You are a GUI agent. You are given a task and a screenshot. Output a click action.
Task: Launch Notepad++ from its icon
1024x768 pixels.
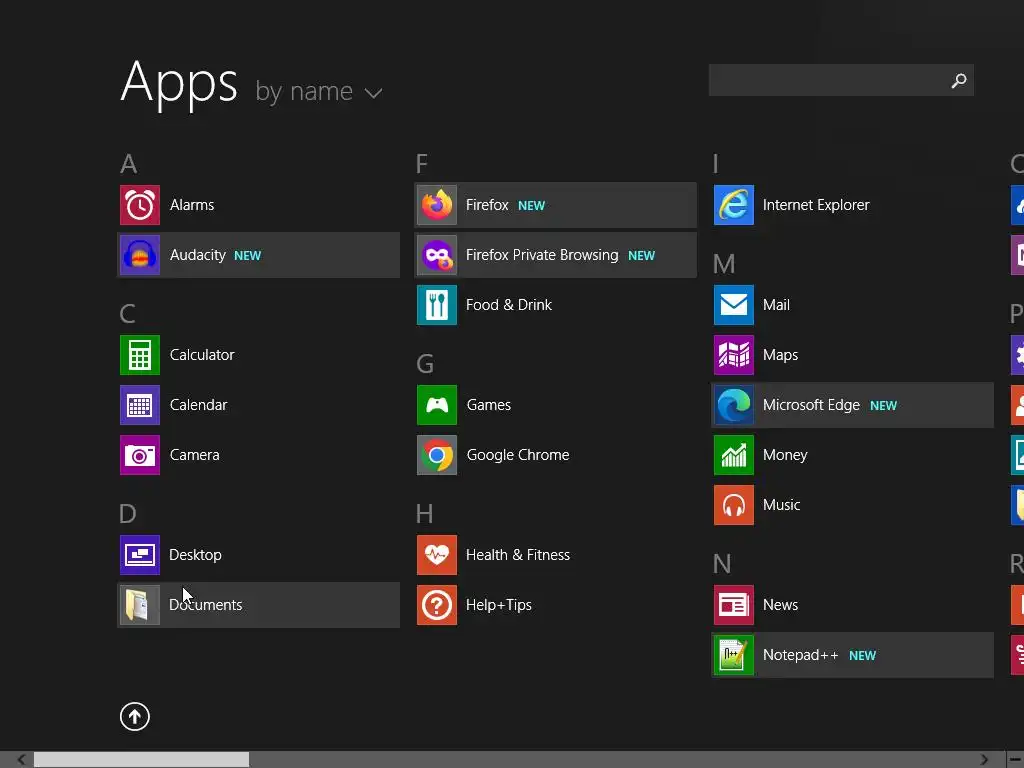tap(734, 655)
